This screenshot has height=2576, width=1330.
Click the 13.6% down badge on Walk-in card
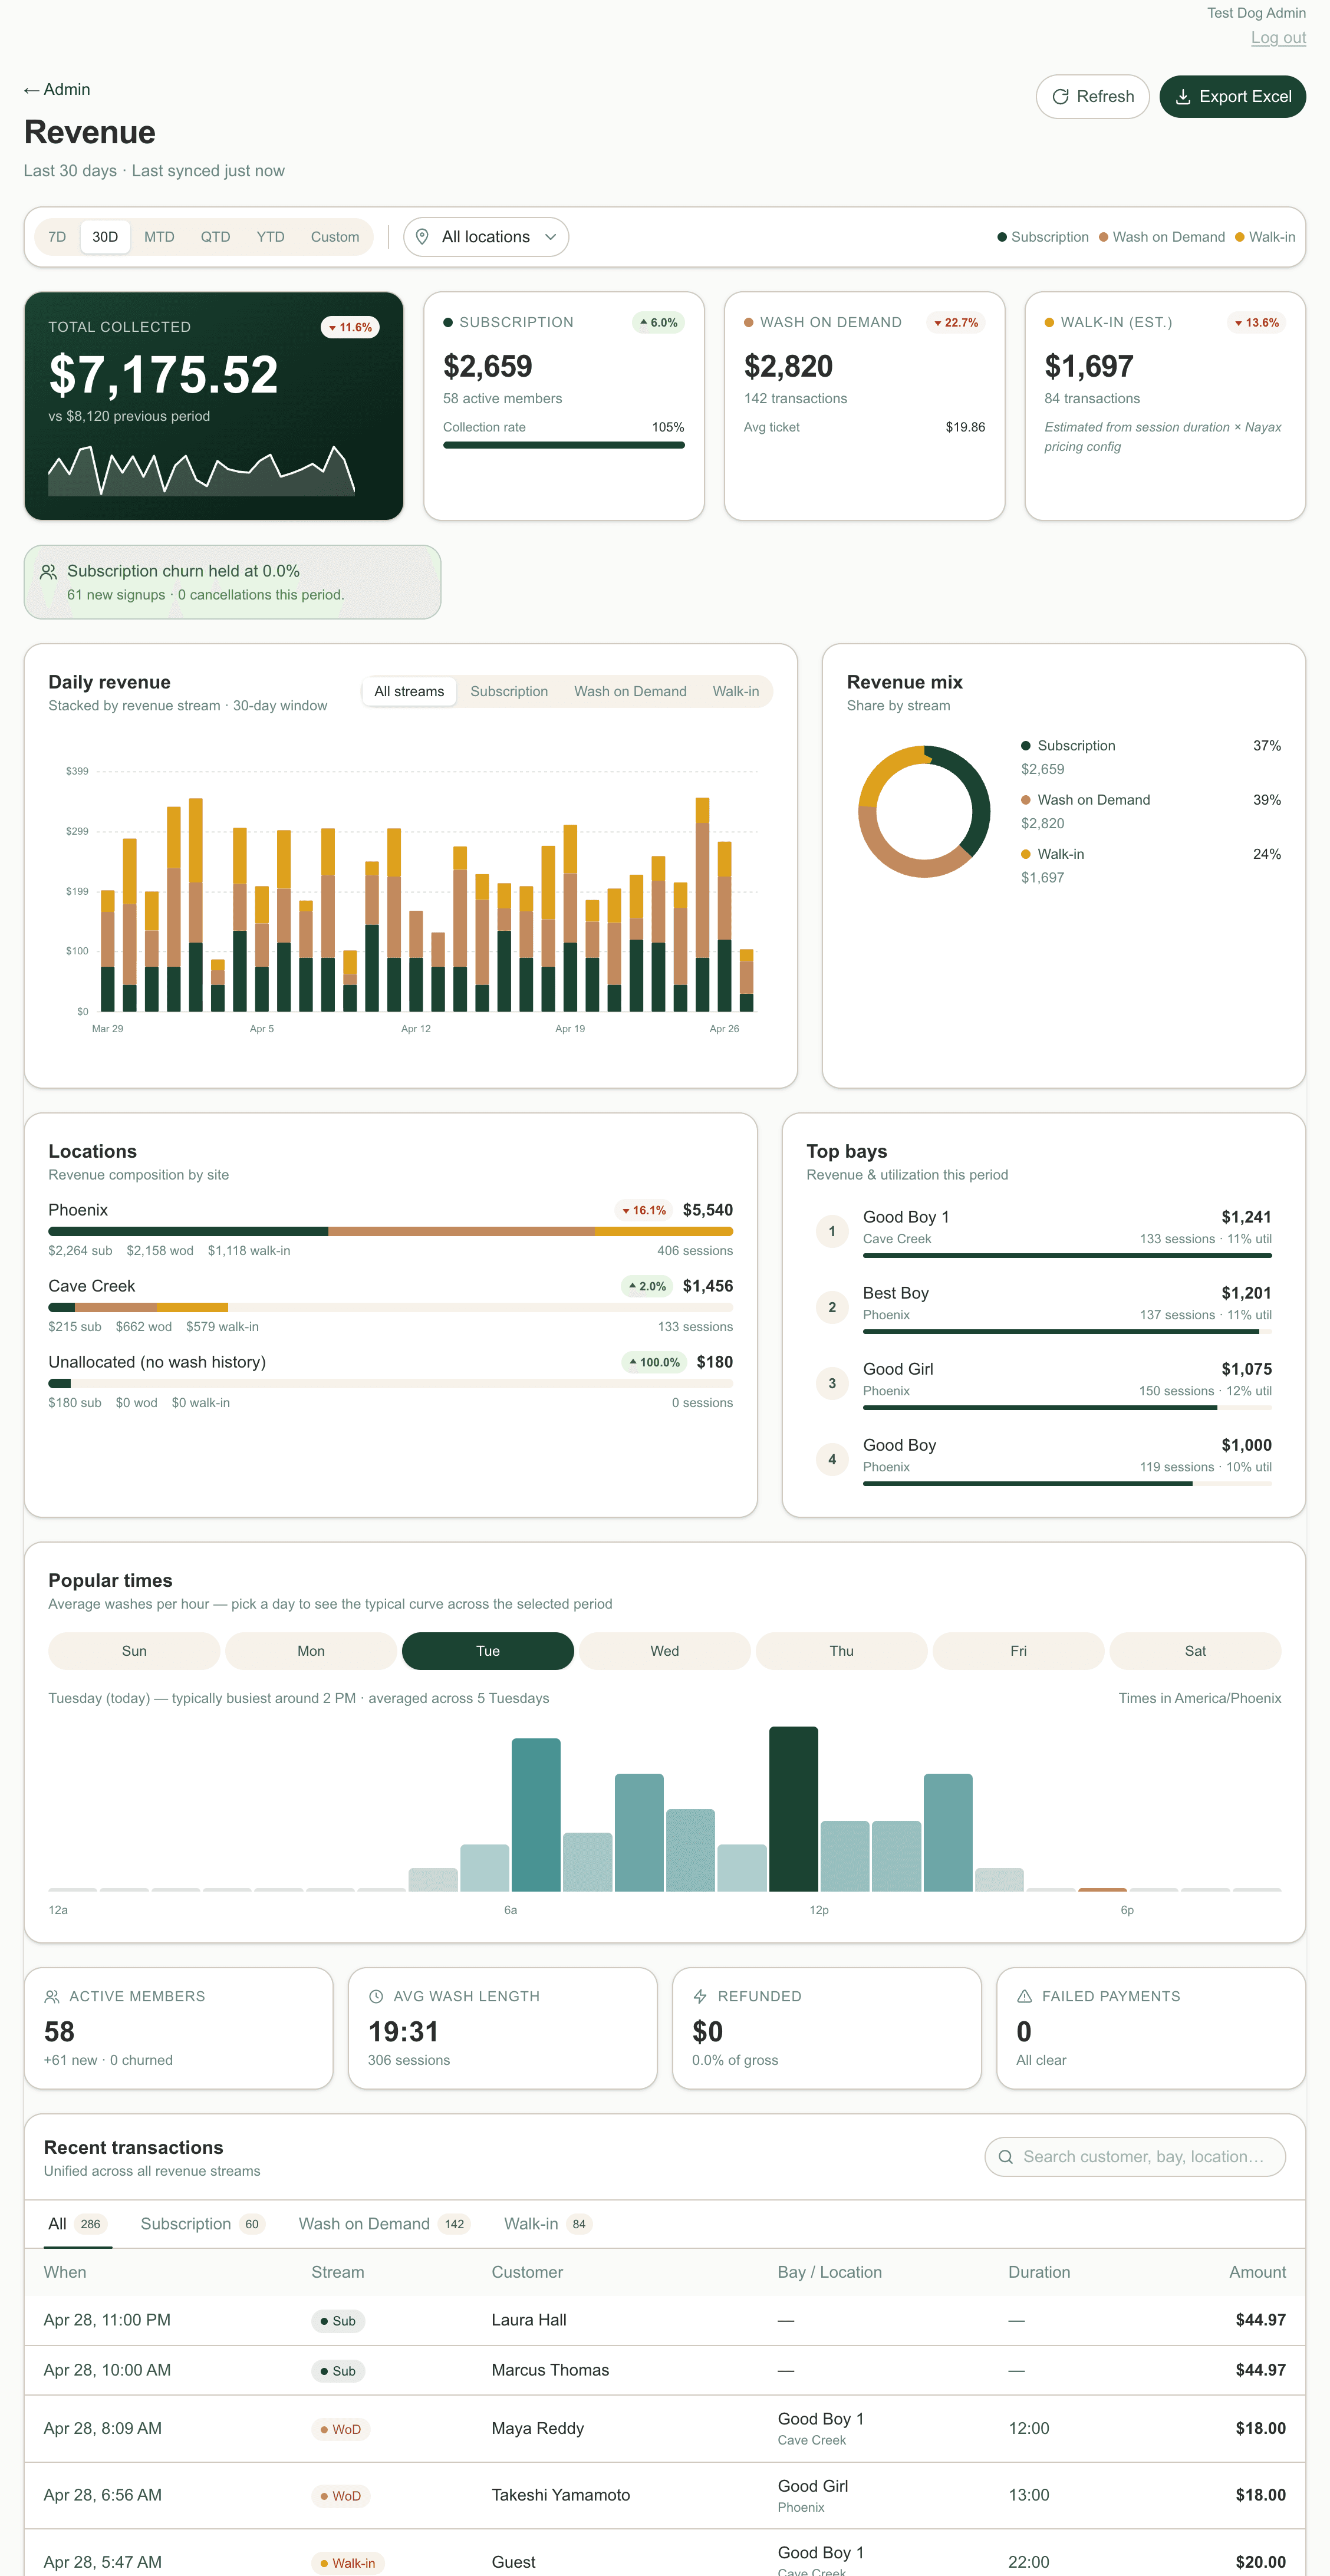(1256, 322)
